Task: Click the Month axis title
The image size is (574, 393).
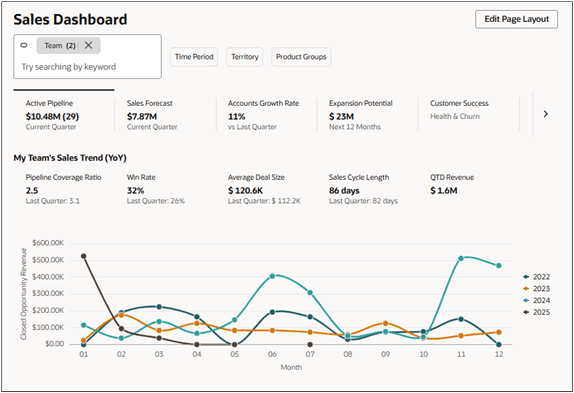Action: point(291,367)
